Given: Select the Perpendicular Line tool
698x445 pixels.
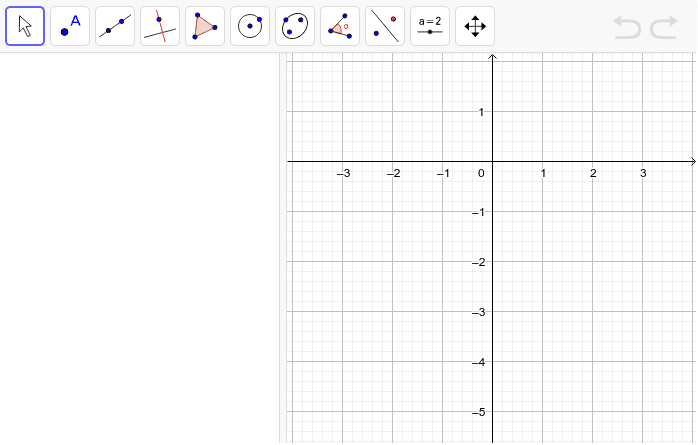Looking at the screenshot, I should 160,26.
